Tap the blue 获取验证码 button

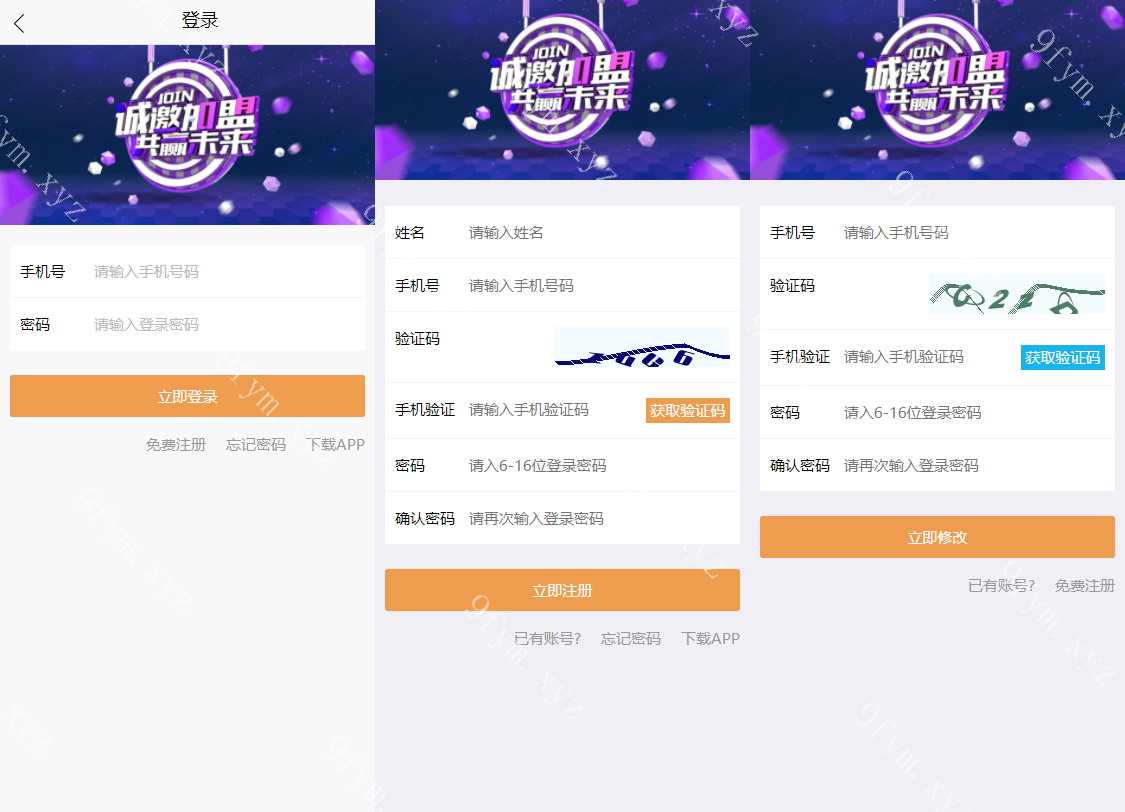coord(1063,357)
